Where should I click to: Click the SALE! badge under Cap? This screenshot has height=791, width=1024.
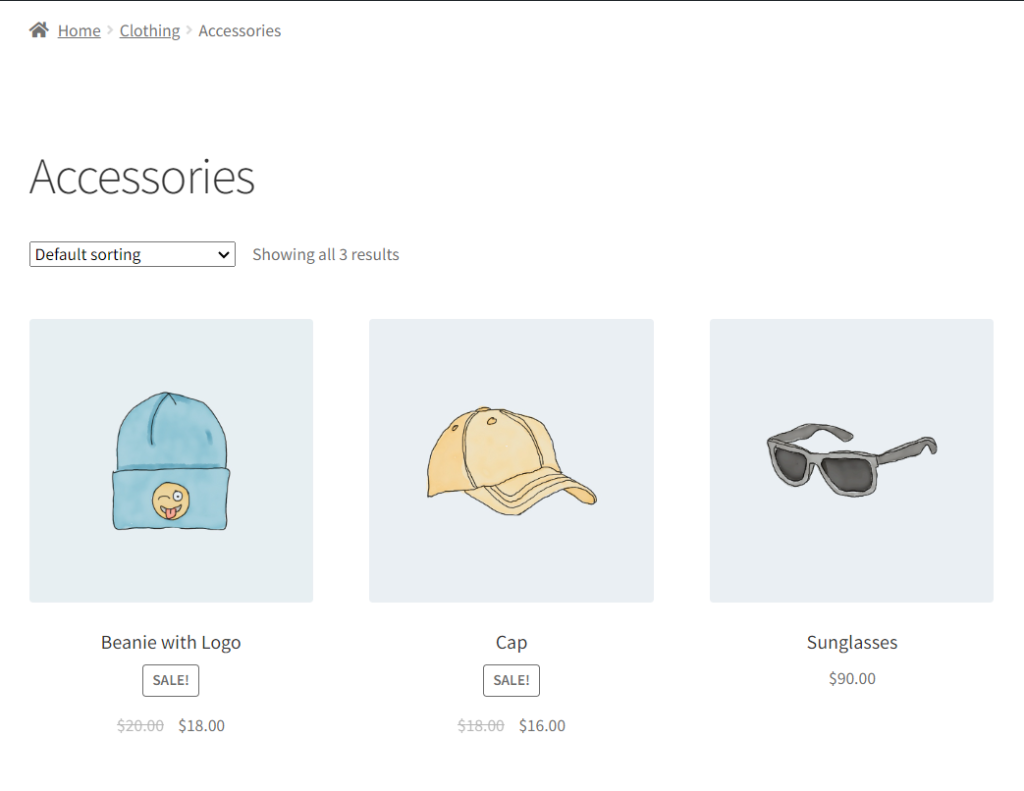[x=511, y=680]
